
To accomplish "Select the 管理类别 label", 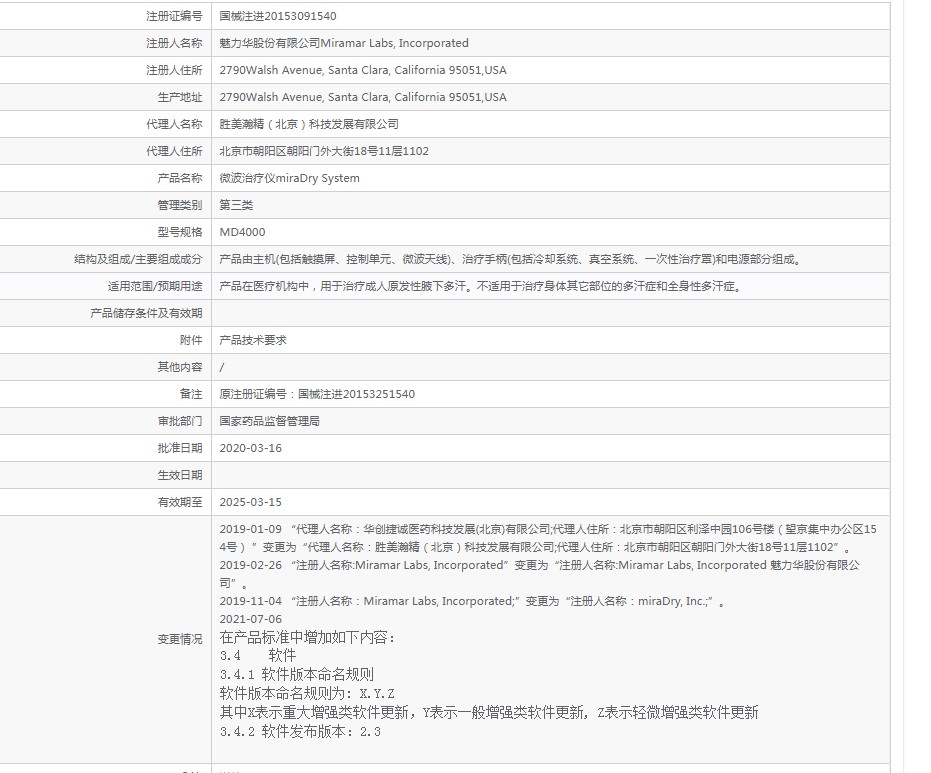I will coord(180,205).
